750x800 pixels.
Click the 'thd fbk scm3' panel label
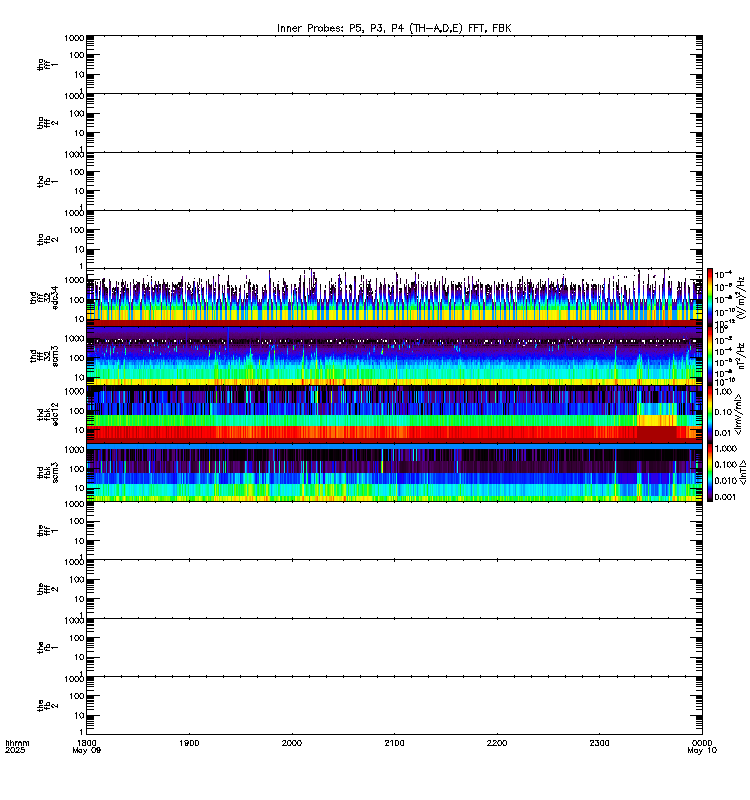(47, 472)
